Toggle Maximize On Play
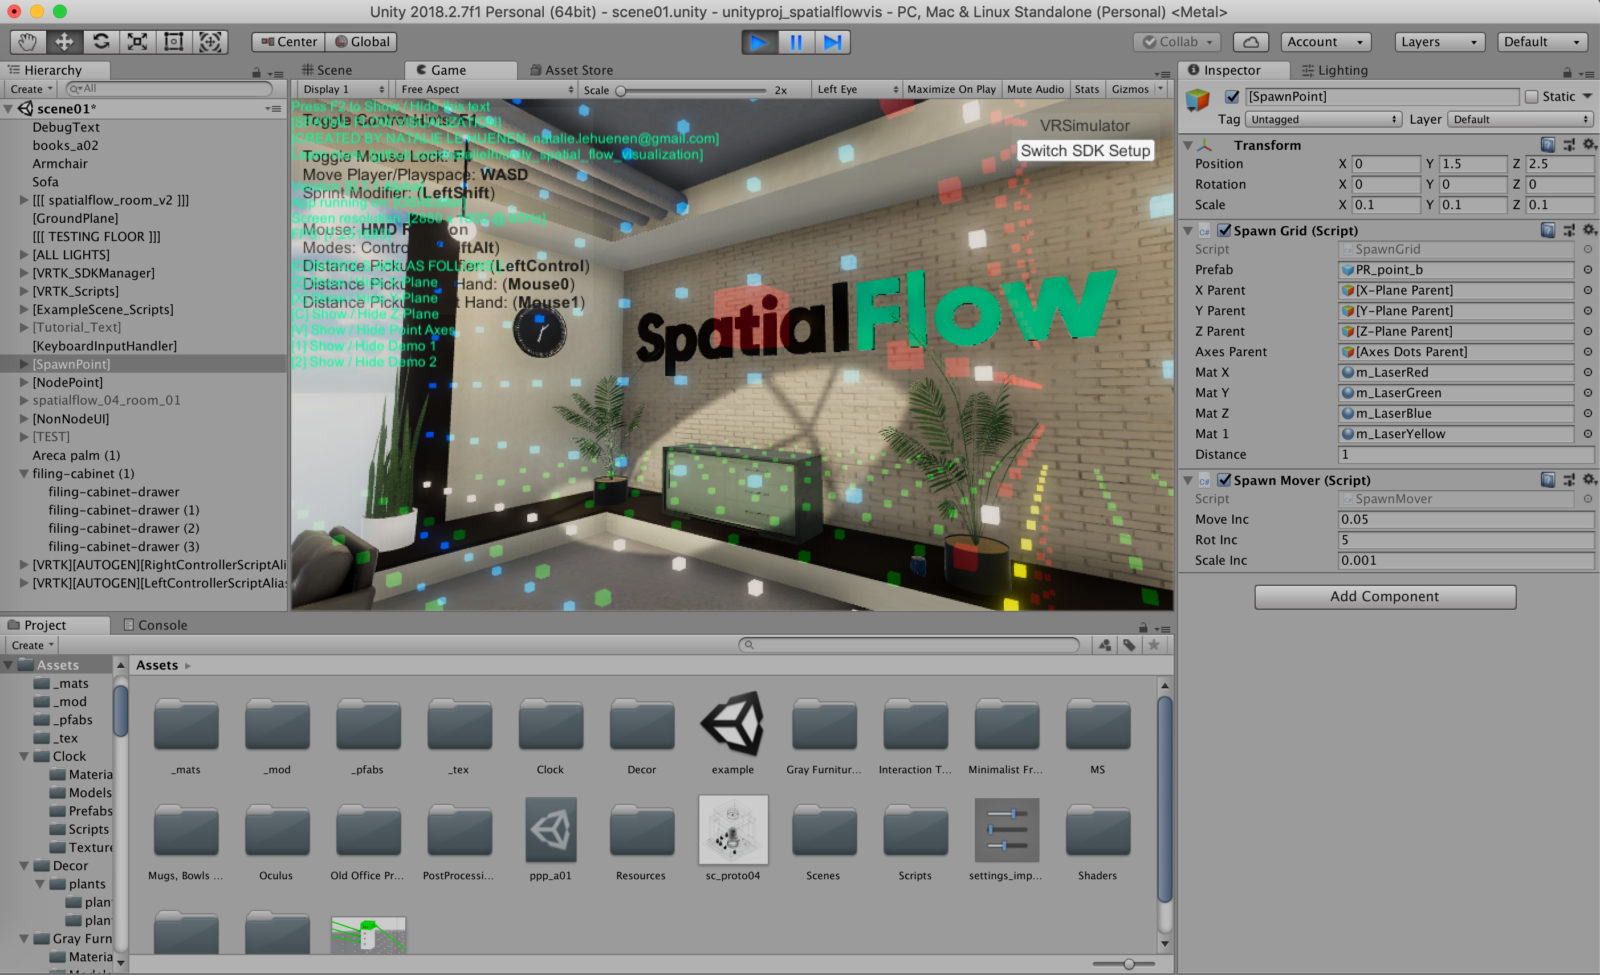The height and width of the screenshot is (975, 1600). coord(951,89)
